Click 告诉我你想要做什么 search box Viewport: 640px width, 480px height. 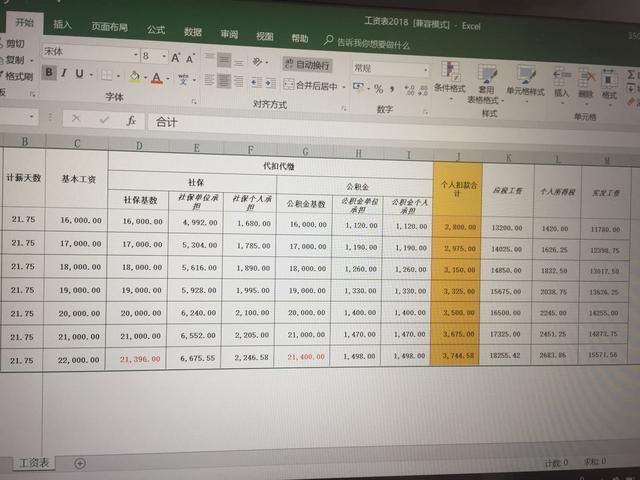coord(367,42)
